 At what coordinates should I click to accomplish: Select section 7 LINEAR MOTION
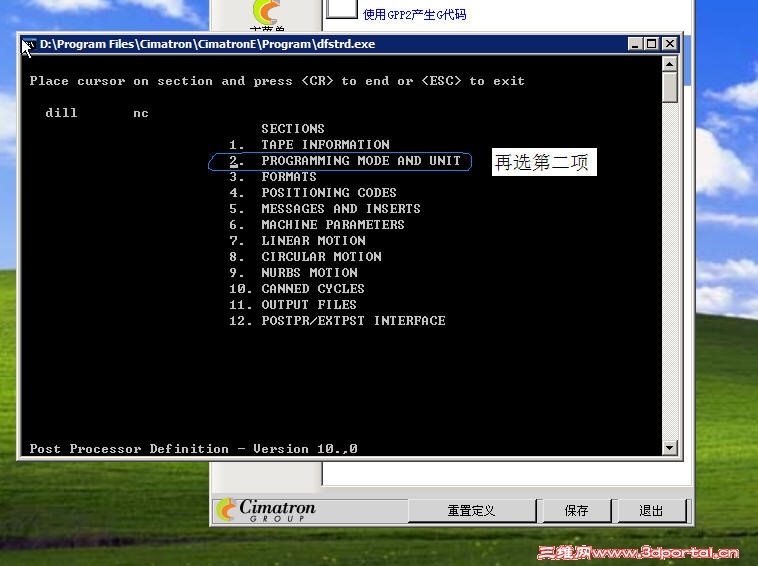[297, 240]
